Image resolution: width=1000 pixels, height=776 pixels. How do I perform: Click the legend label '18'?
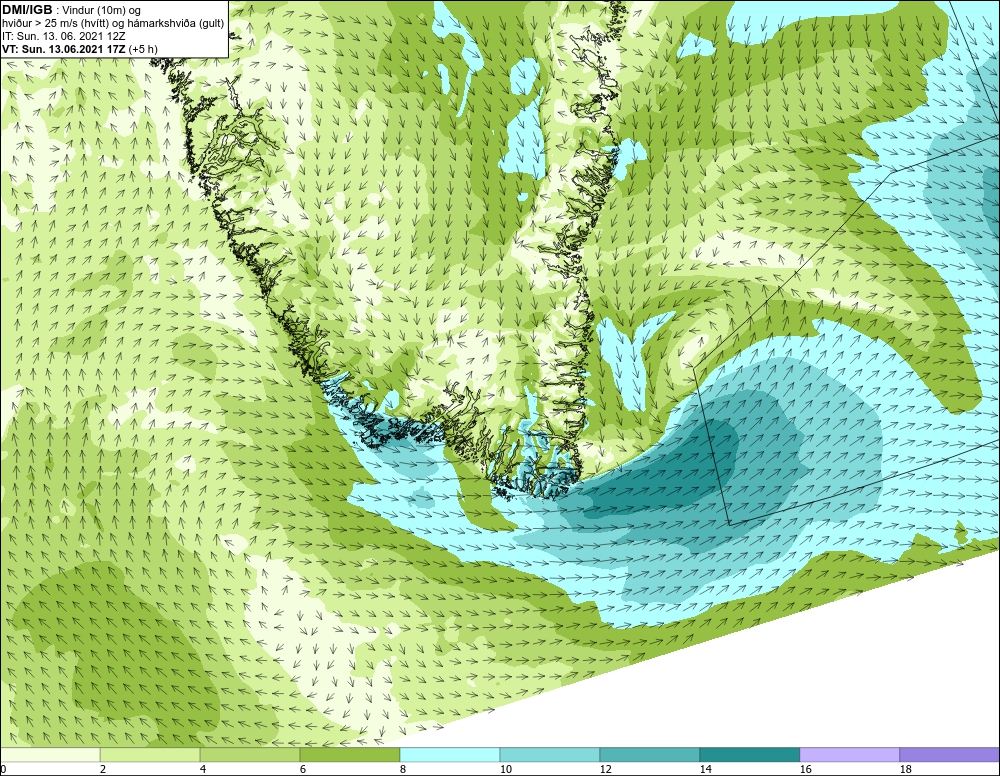[905, 769]
